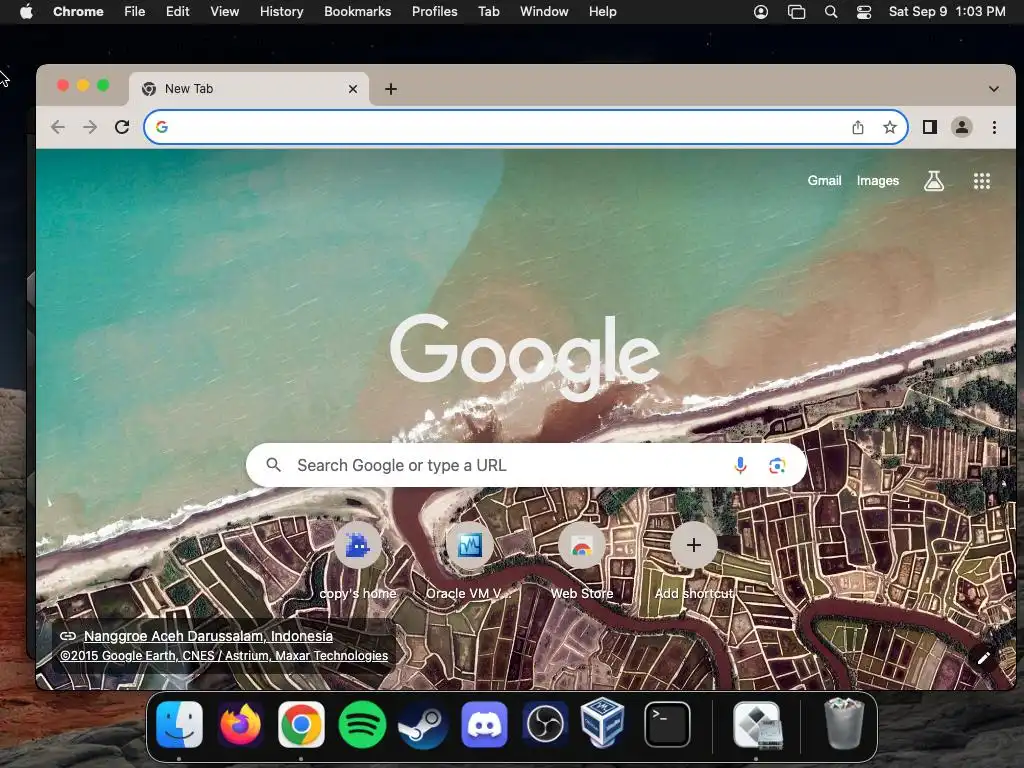Click the browser Forward arrow

click(90, 127)
